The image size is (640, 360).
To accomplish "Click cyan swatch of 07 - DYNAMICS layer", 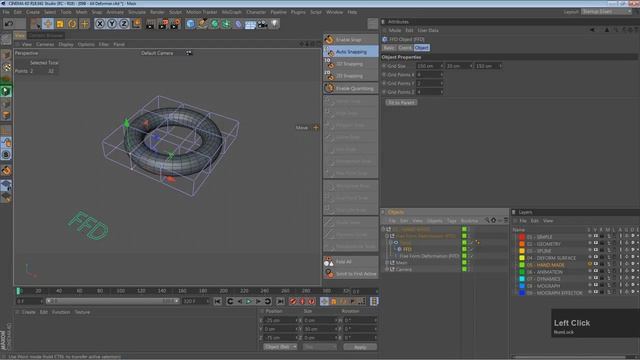I will click(x=522, y=279).
